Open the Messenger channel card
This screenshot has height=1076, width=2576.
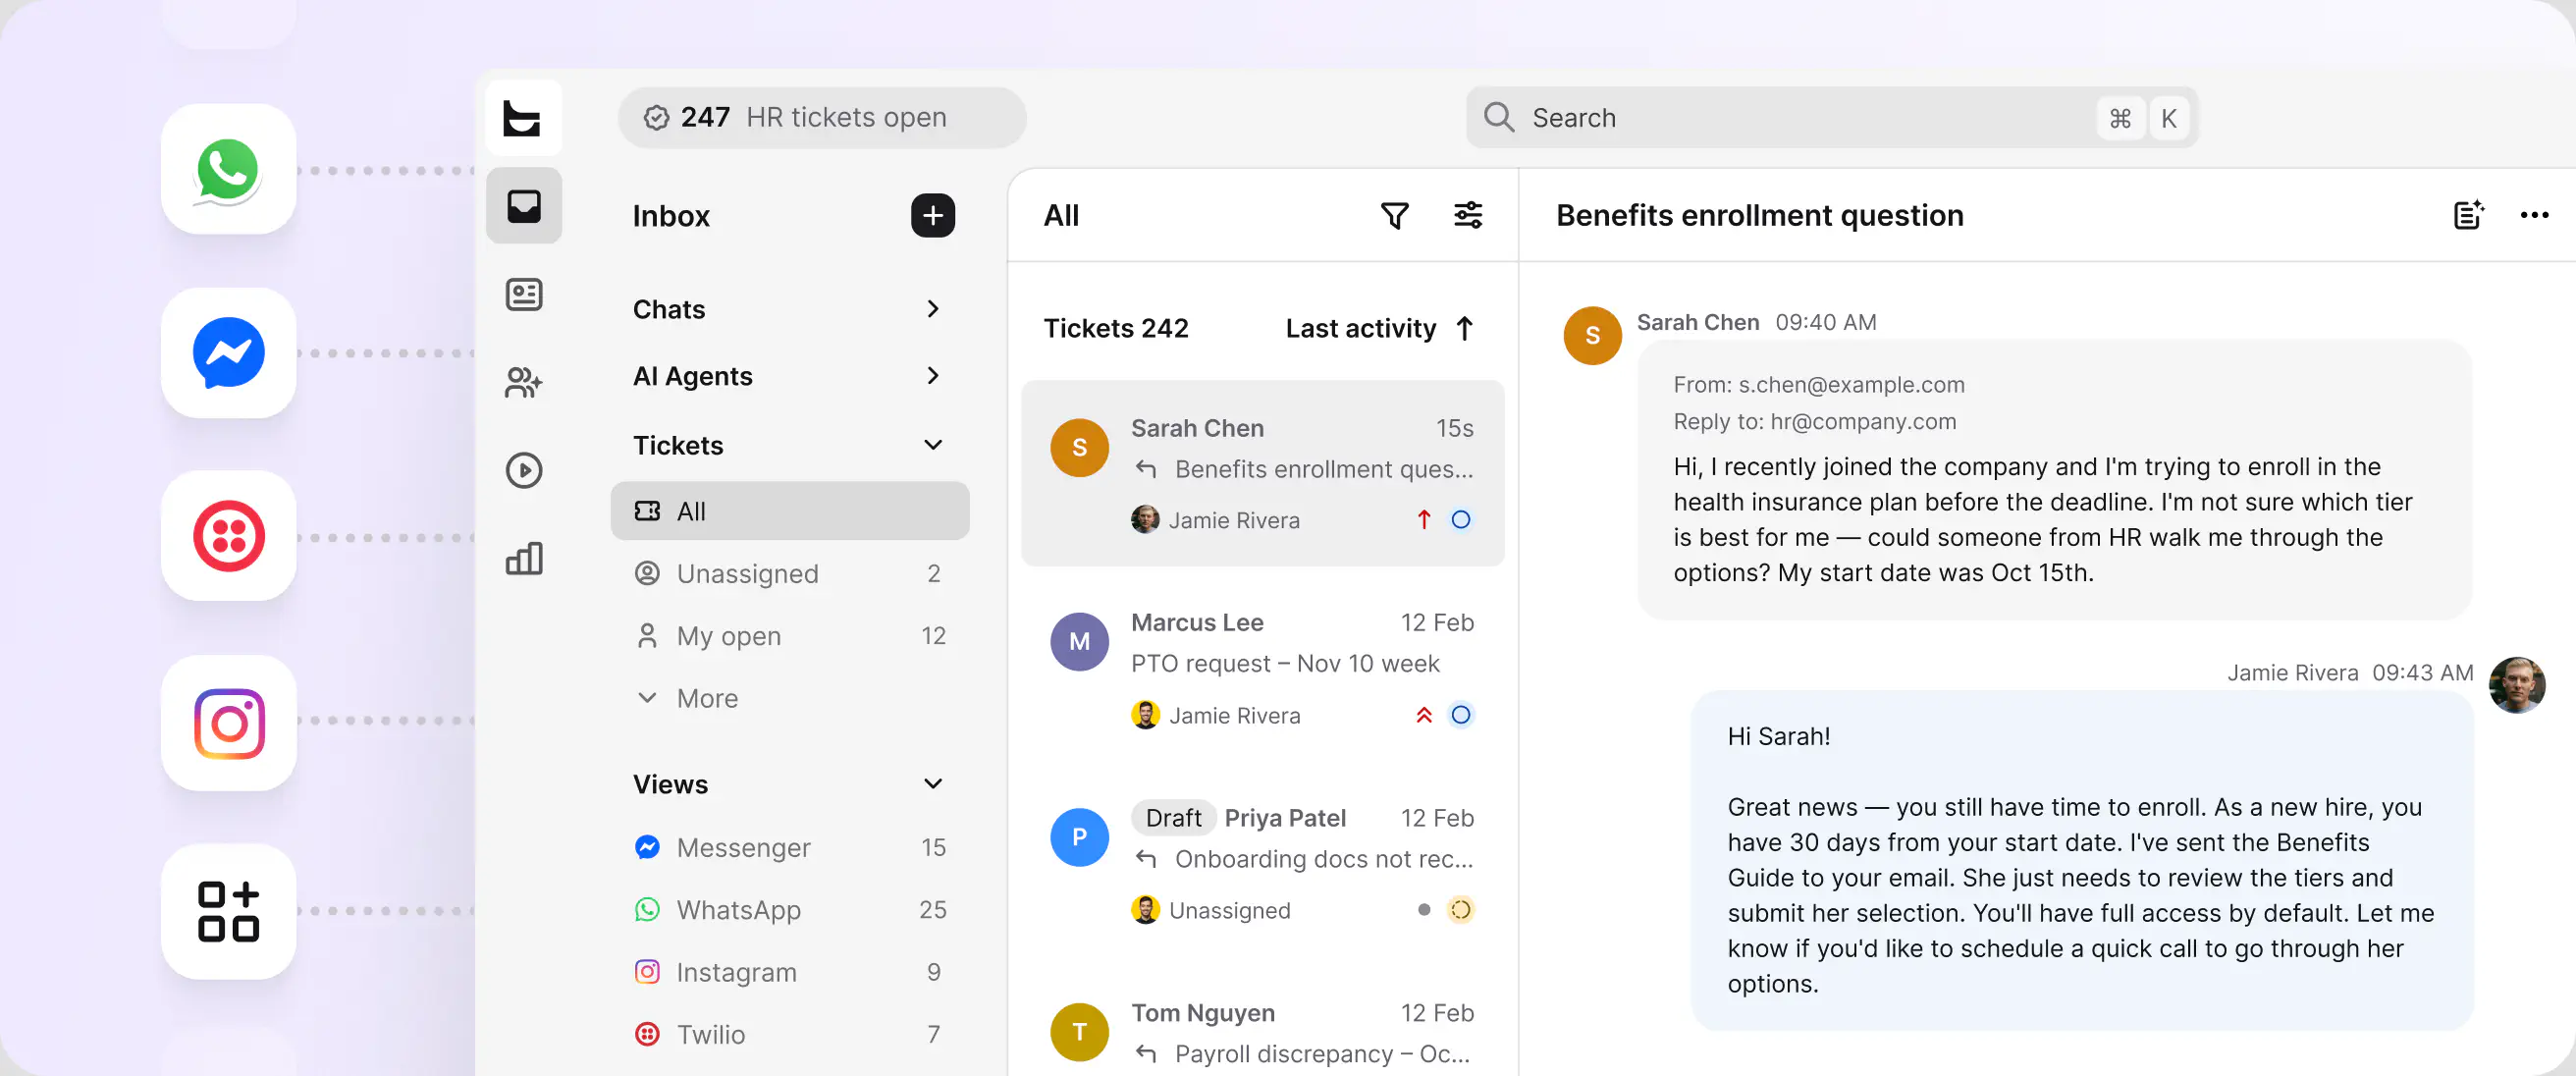tap(228, 352)
